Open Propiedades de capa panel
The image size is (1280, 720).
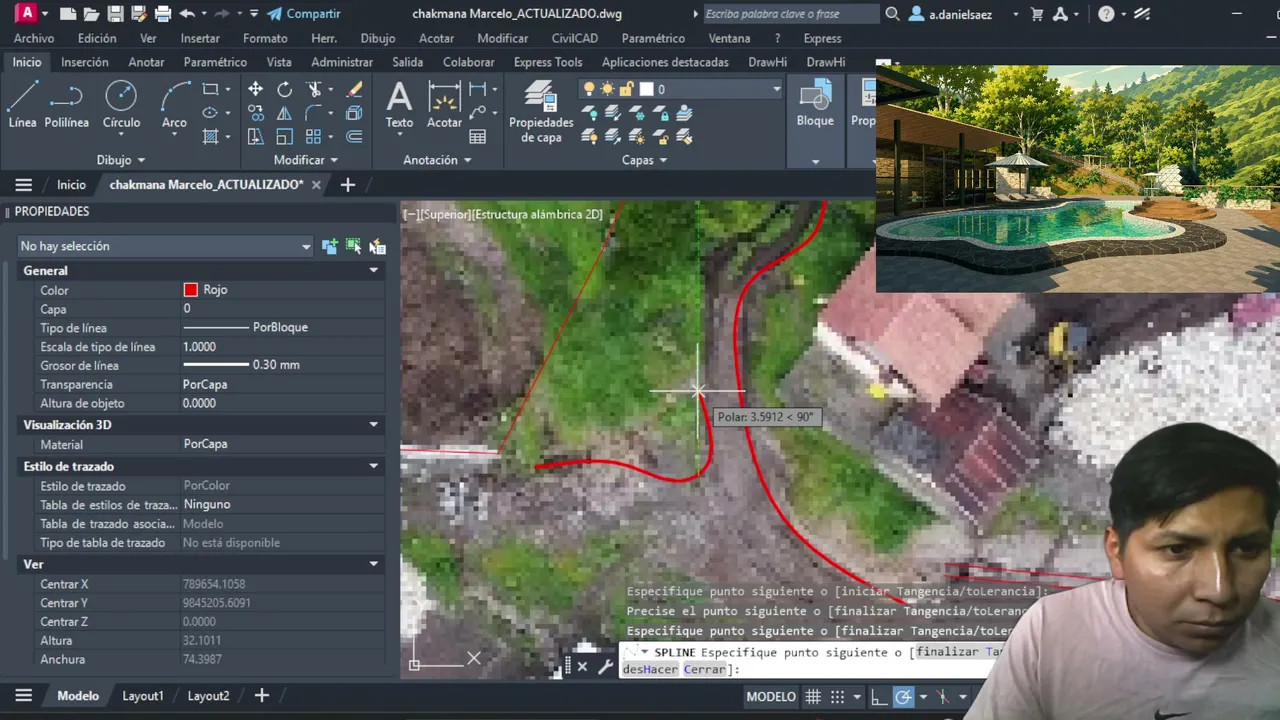point(541,112)
